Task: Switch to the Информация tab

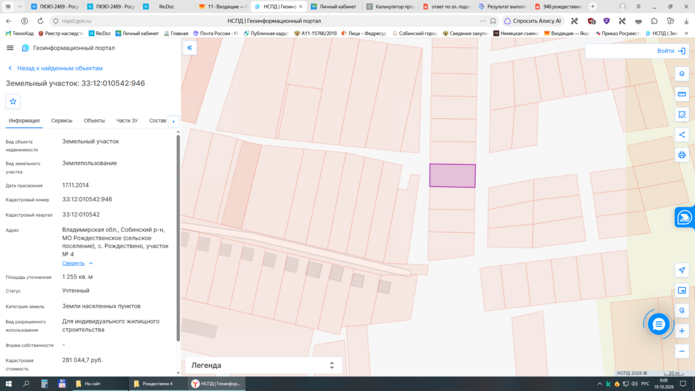Action: tap(24, 121)
